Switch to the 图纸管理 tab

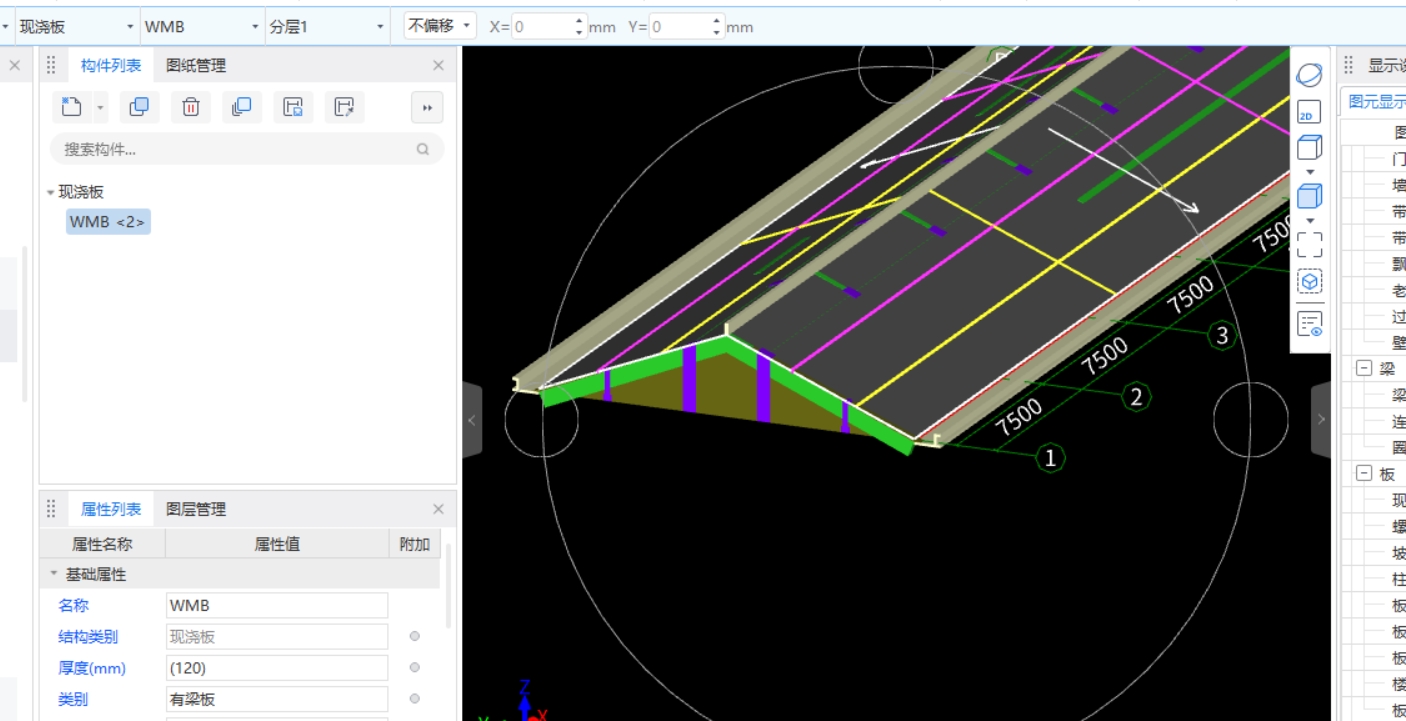(196, 66)
